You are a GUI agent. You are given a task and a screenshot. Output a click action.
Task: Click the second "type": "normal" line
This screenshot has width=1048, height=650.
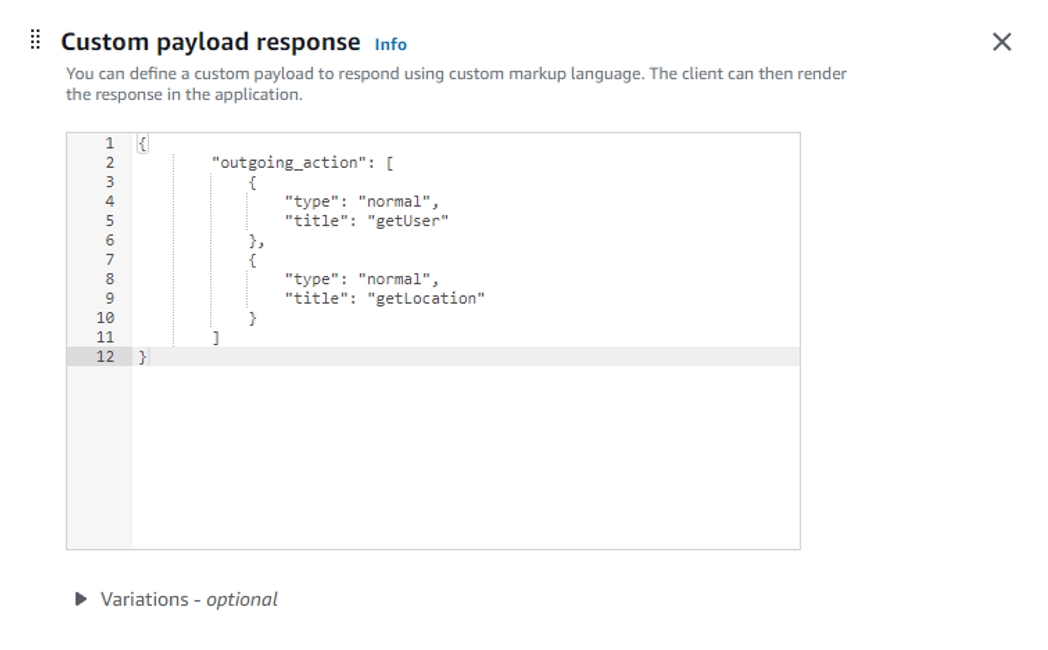pyautogui.click(x=361, y=279)
